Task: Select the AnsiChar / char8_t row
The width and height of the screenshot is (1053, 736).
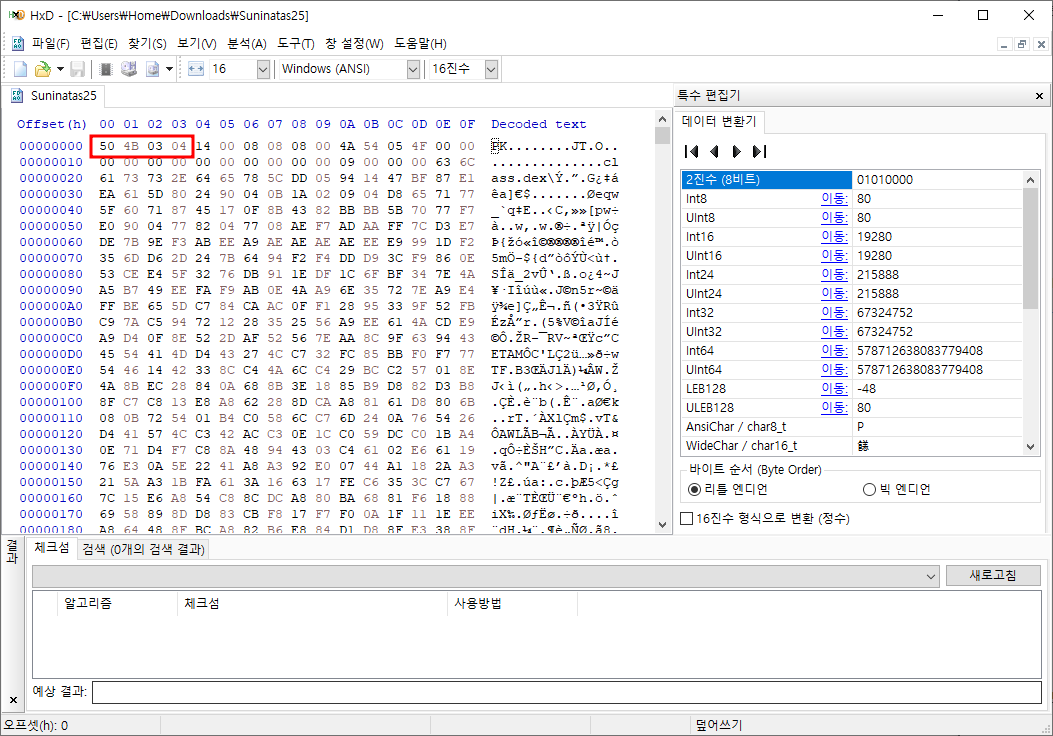Action: (852, 426)
